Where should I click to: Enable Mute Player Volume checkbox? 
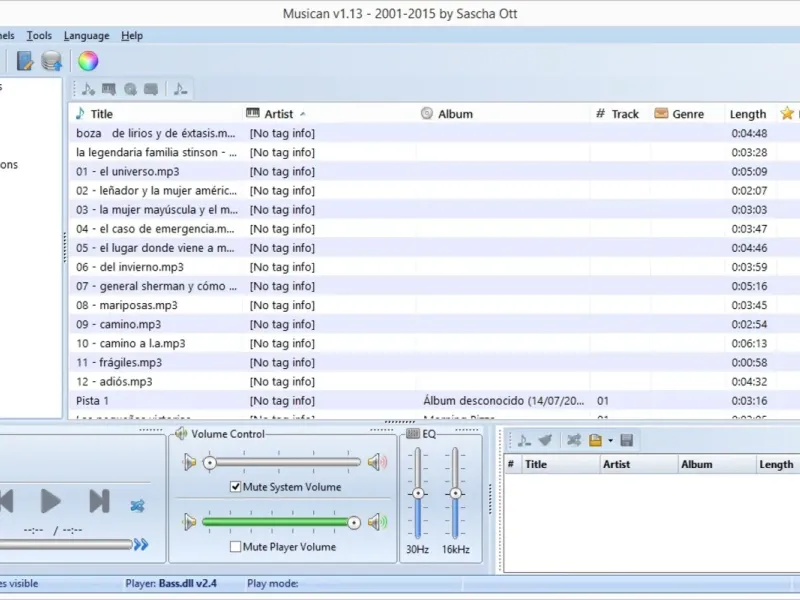(x=236, y=547)
